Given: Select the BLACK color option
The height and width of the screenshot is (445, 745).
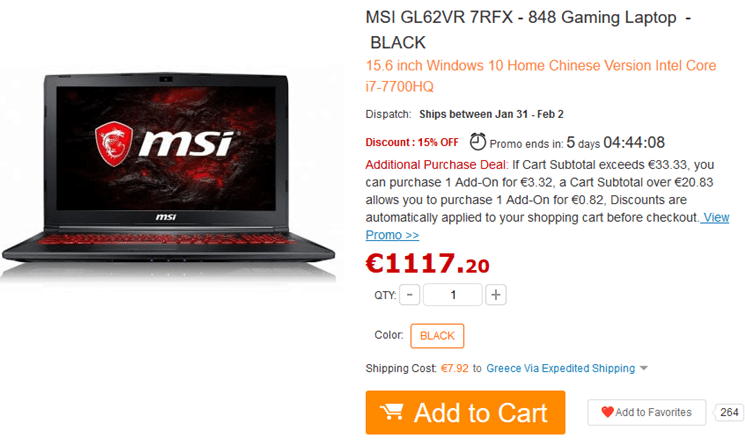Looking at the screenshot, I should pyautogui.click(x=437, y=336).
